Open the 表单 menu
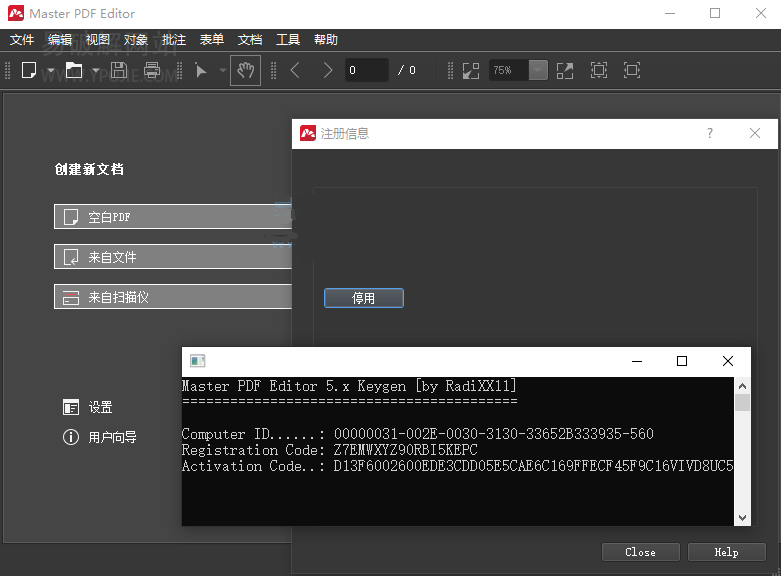The height and width of the screenshot is (576, 781). click(x=212, y=39)
